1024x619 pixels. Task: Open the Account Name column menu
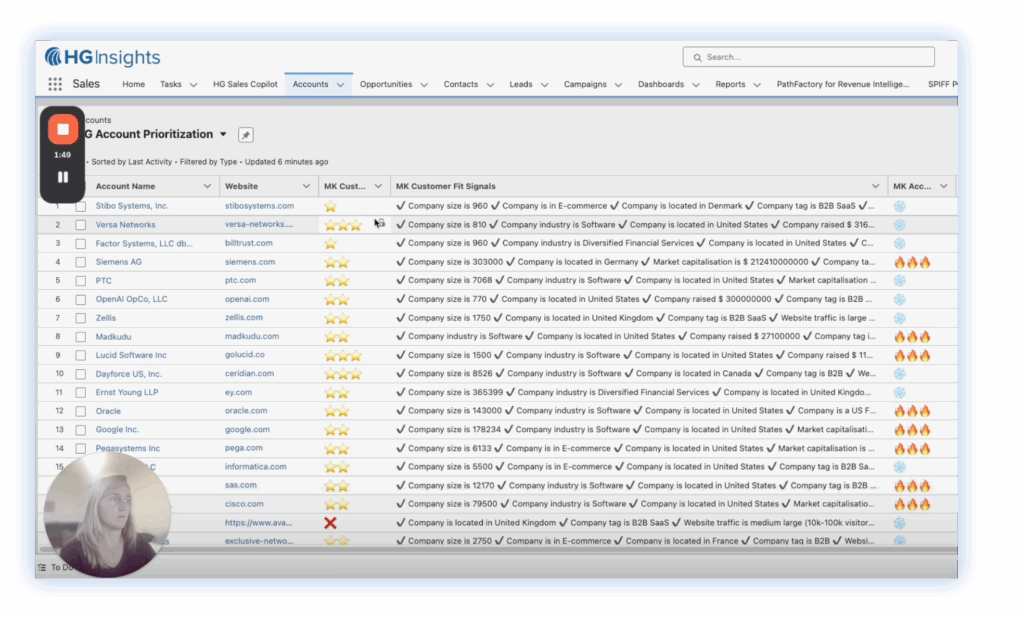tap(207, 186)
